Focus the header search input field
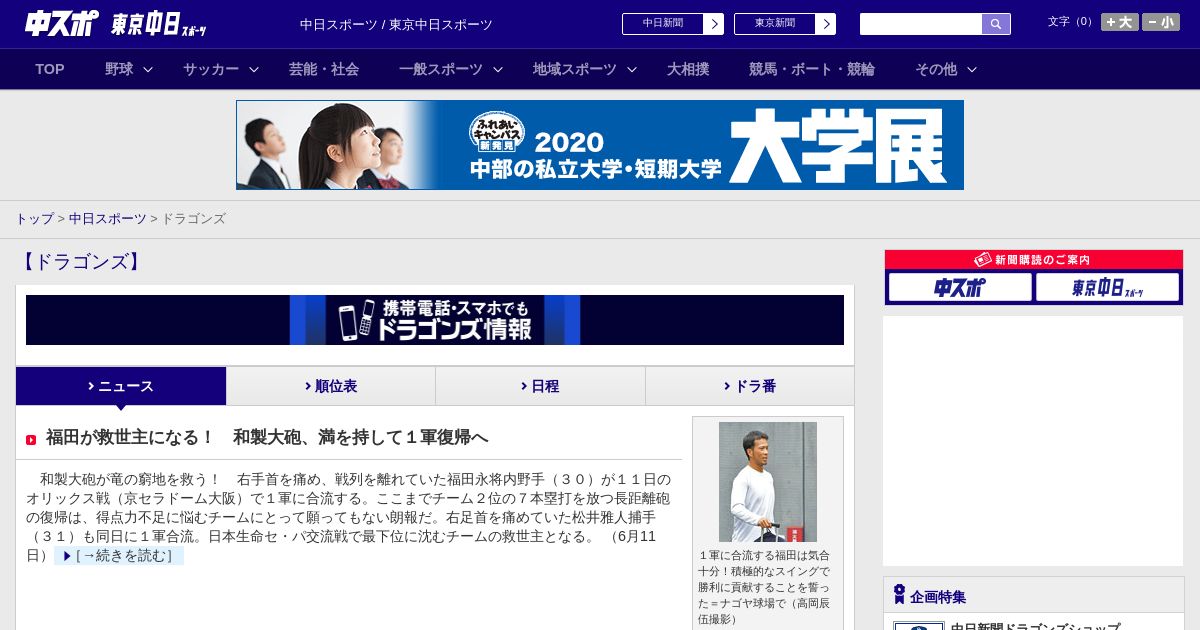This screenshot has width=1200, height=630. click(921, 24)
